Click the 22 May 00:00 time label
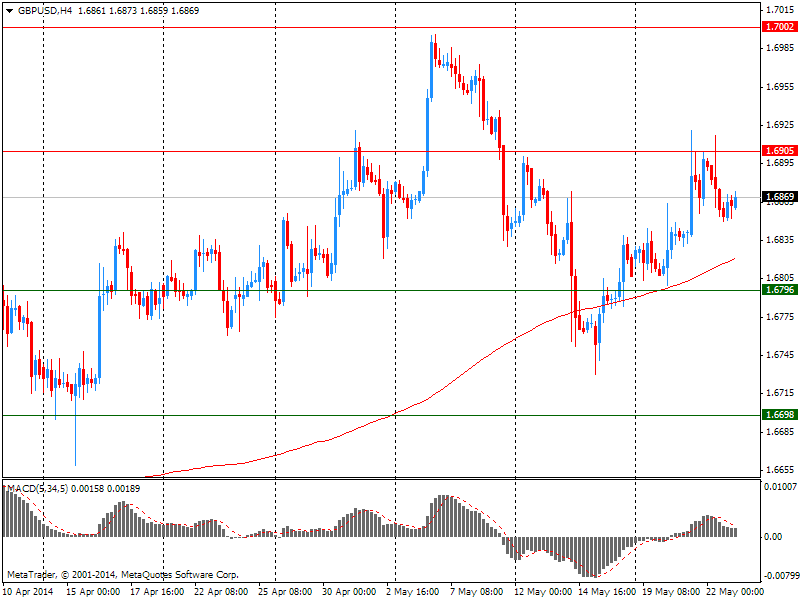The width and height of the screenshot is (800, 600). click(x=735, y=592)
